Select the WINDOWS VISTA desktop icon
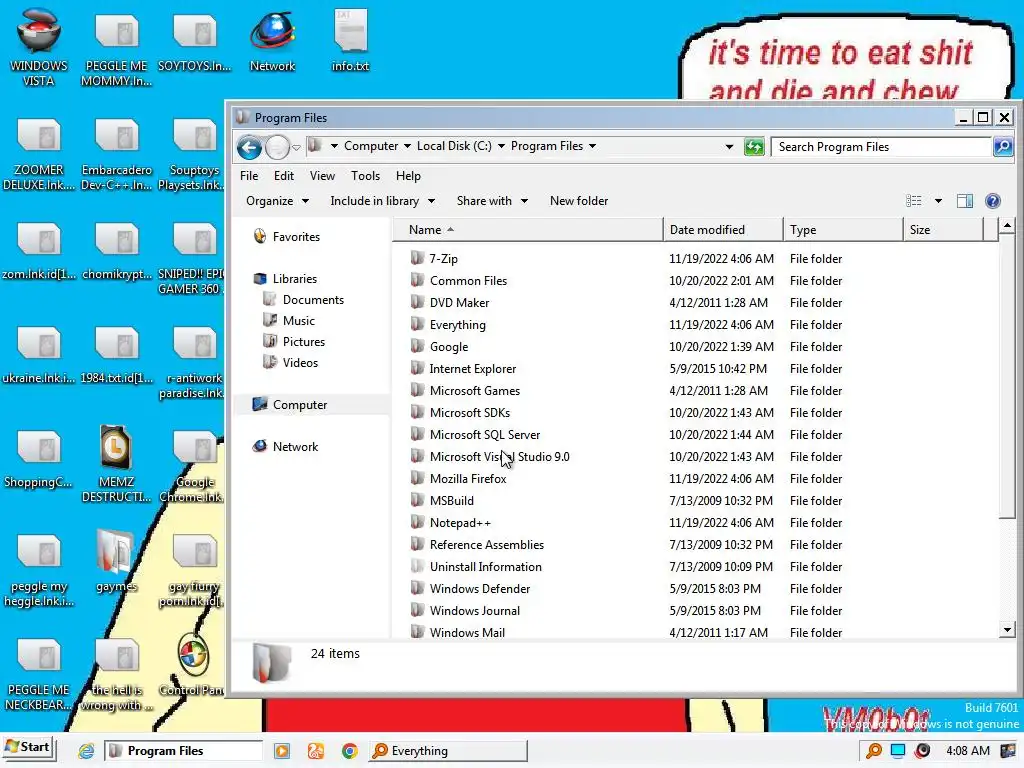The height and width of the screenshot is (768, 1024). (x=39, y=48)
